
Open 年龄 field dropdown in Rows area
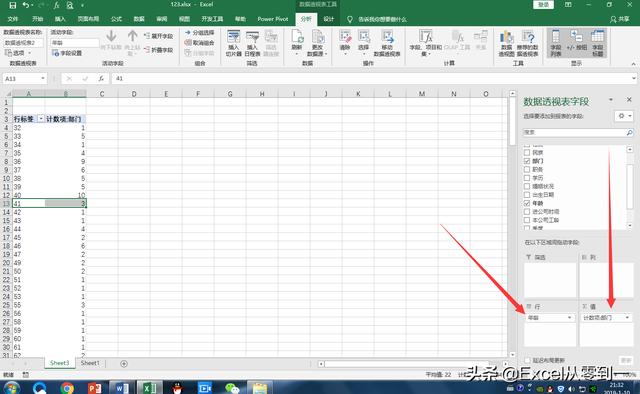tap(570, 317)
